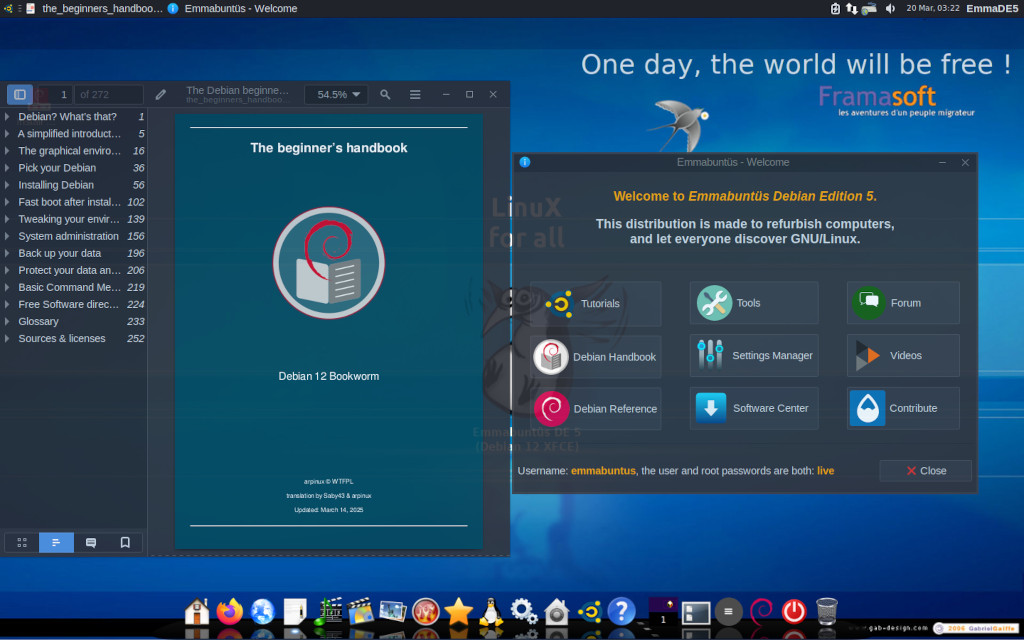Click the volume icon in top panel
The height and width of the screenshot is (640, 1024).
coord(890,8)
